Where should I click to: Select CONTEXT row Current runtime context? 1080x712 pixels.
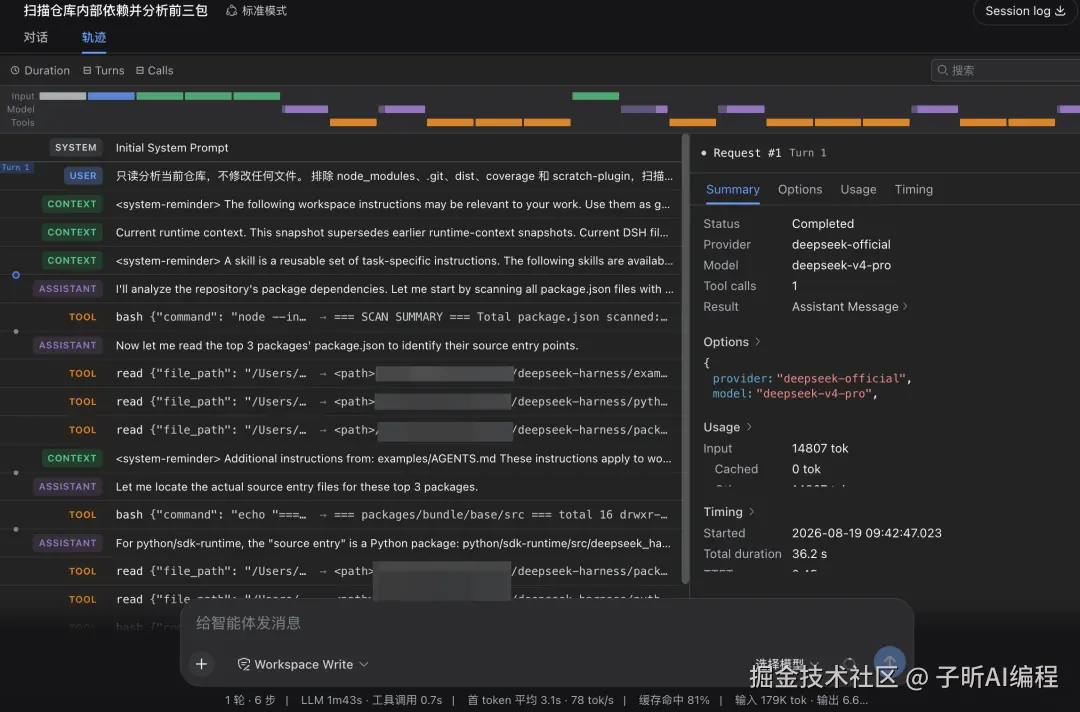tap(341, 232)
